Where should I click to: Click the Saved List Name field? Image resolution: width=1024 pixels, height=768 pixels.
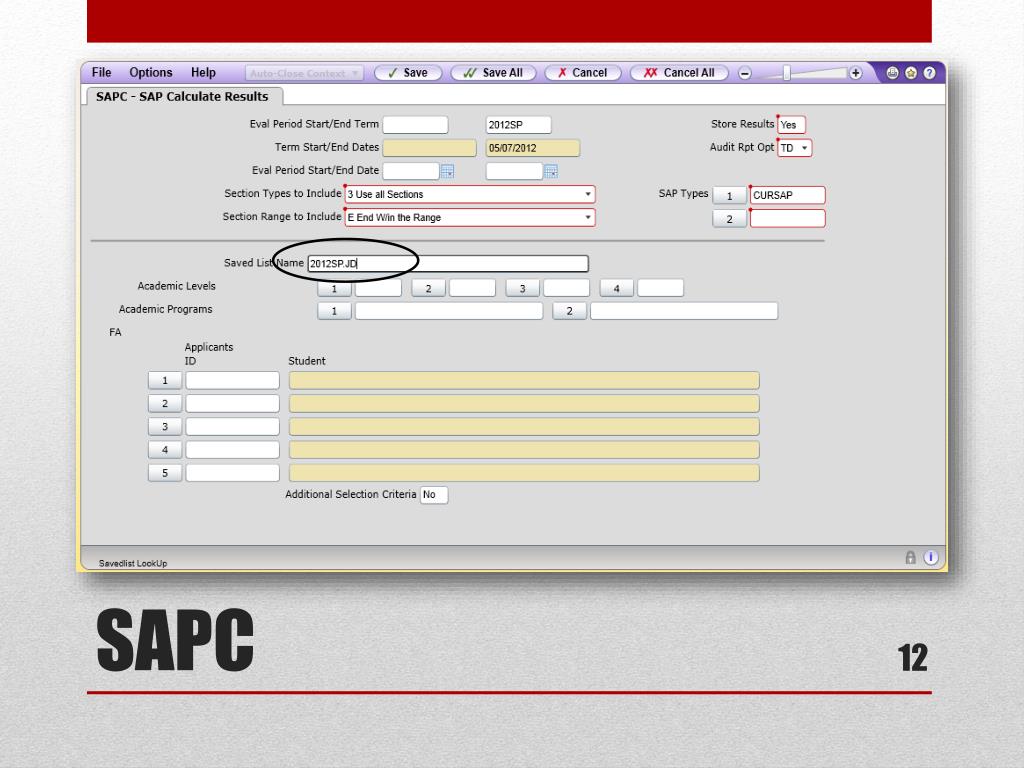click(x=448, y=264)
